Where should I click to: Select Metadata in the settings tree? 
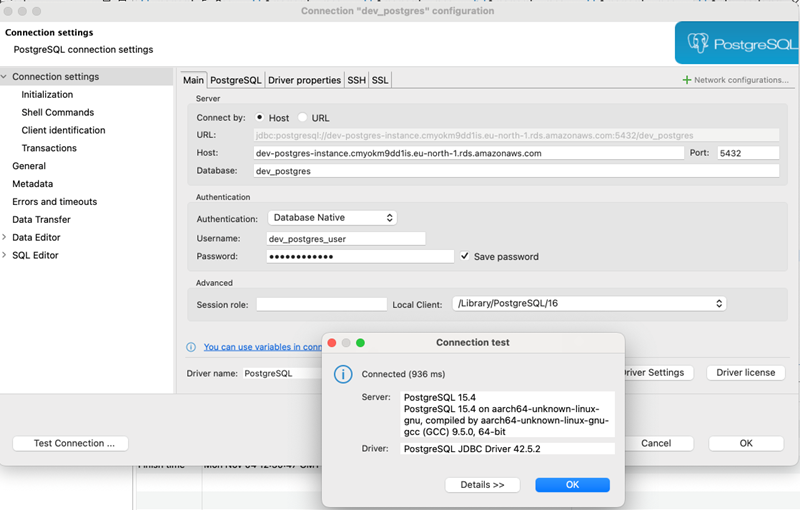click(x=33, y=184)
